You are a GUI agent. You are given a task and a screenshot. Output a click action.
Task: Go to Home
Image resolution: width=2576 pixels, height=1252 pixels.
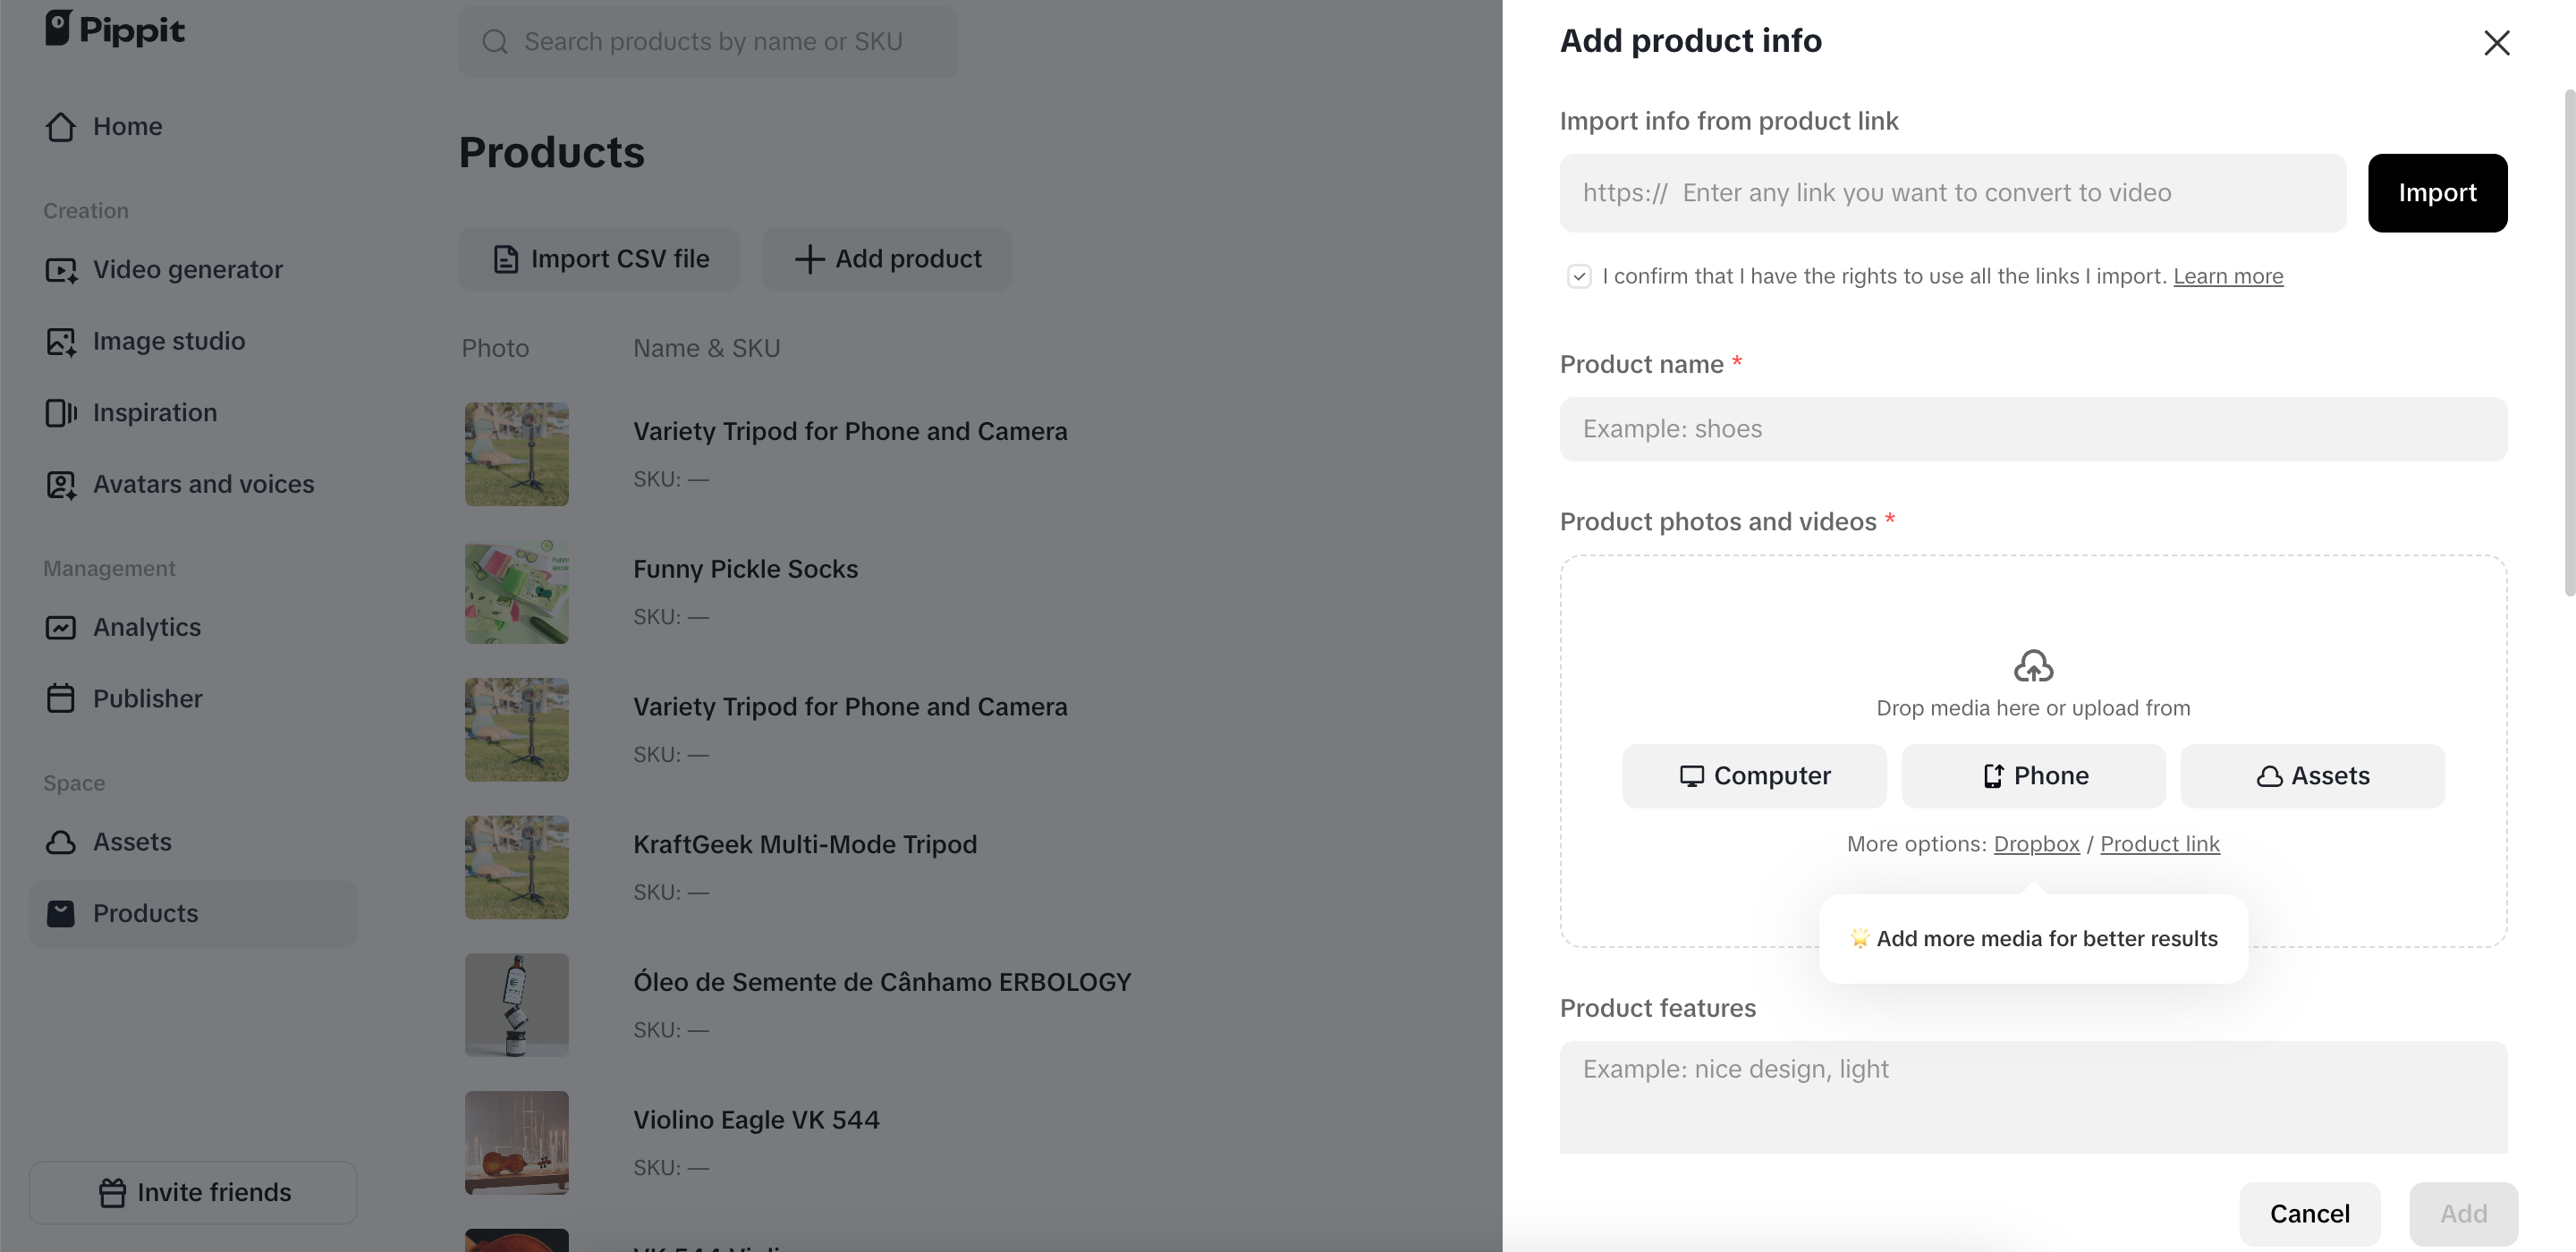(x=128, y=126)
